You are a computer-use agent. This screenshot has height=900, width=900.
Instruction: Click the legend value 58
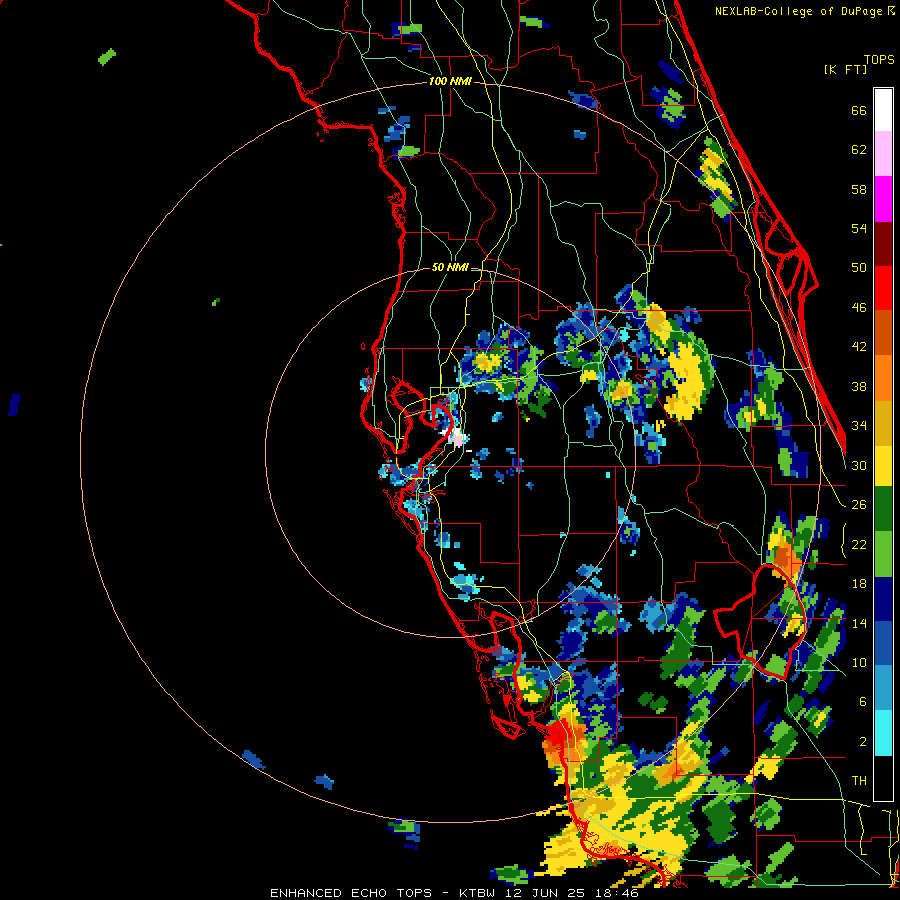[x=859, y=189]
